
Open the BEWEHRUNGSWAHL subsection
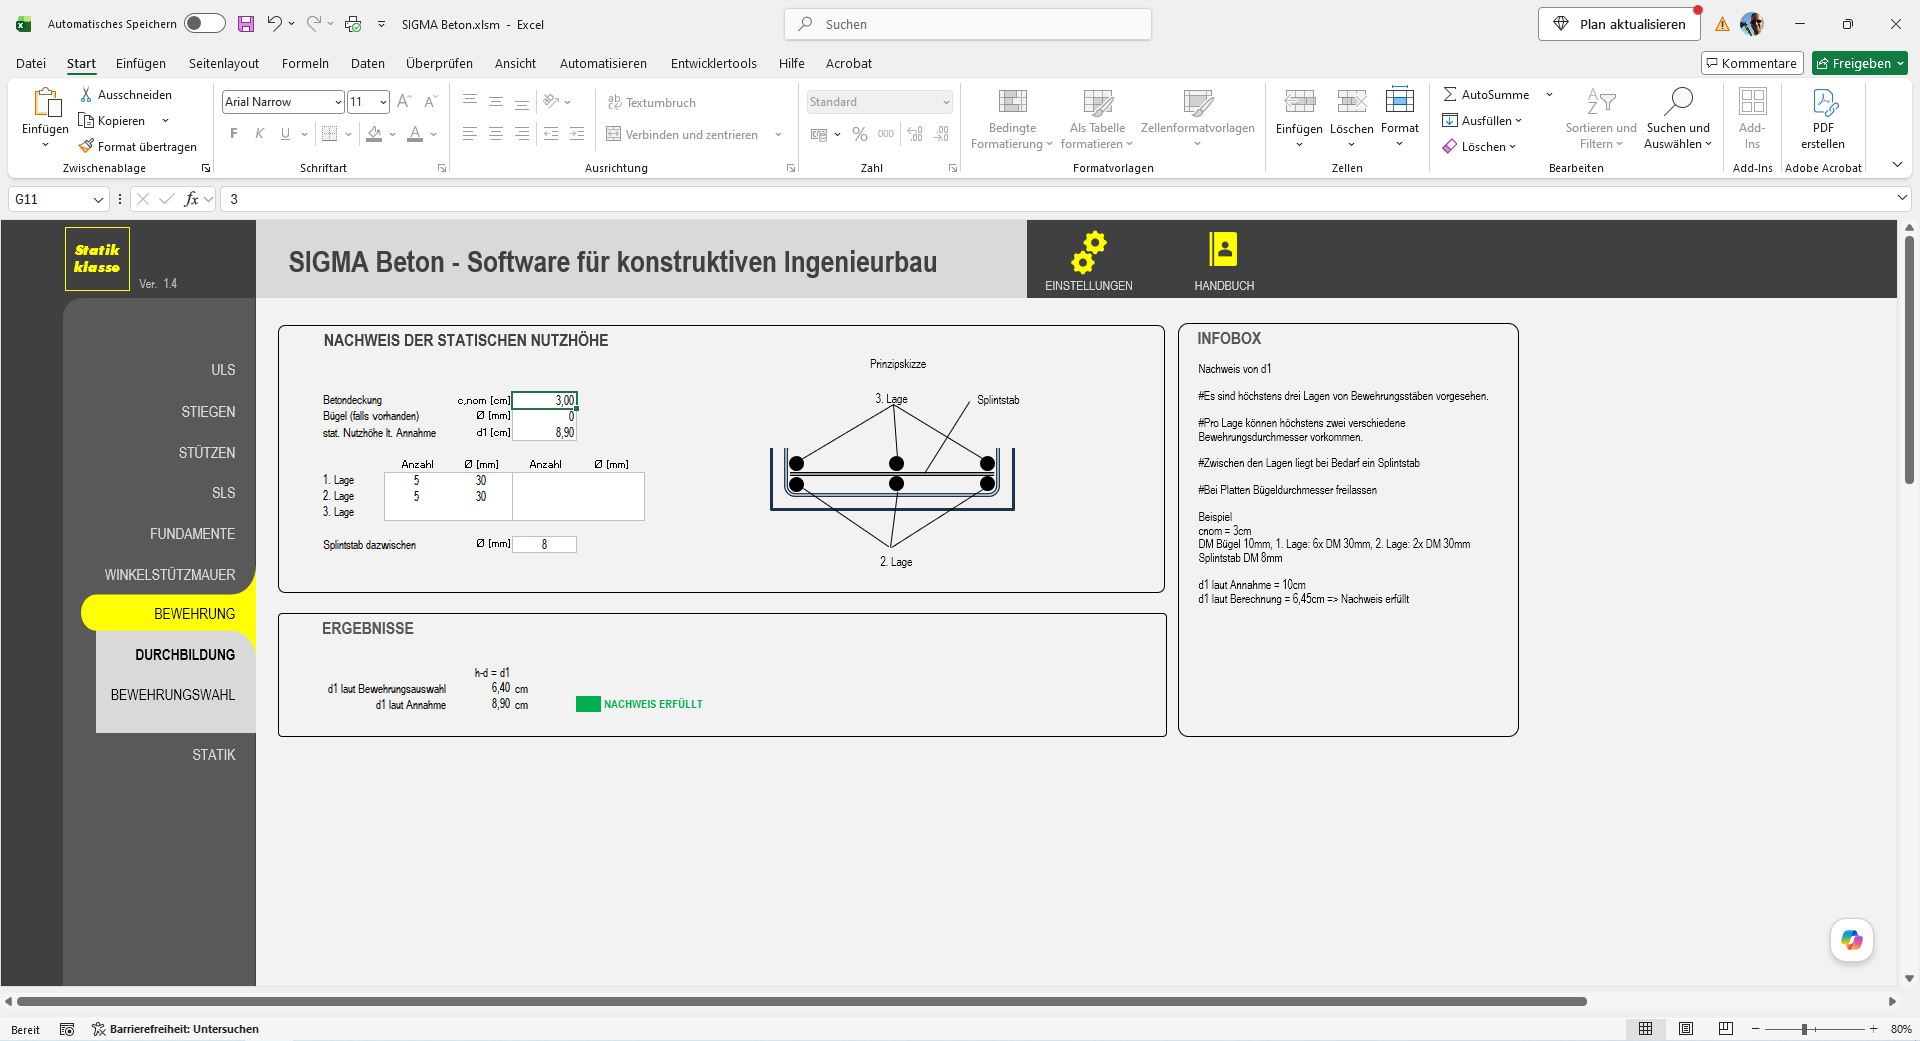pos(173,695)
